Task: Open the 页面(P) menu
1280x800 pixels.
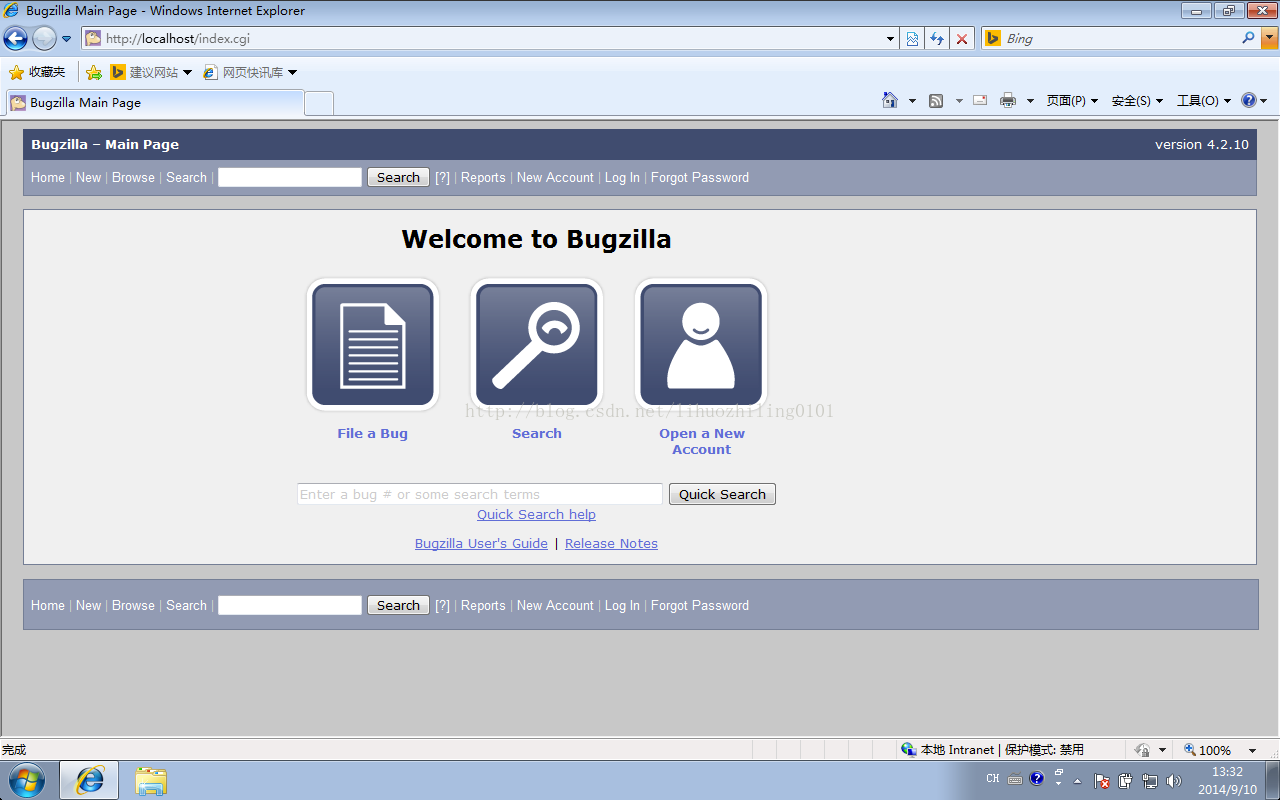Action: pos(1072,101)
